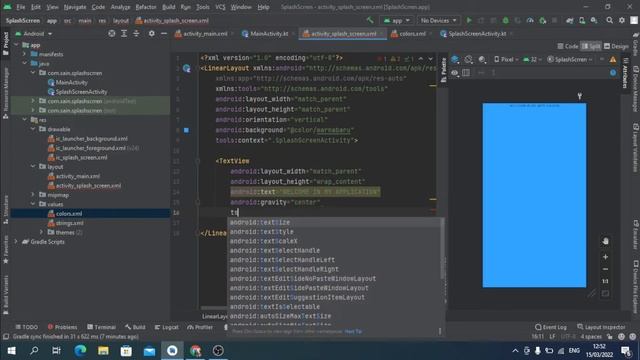Screen dimensions: 640x360
Task: Hide the Project panel with minus icon
Action: click(164, 33)
